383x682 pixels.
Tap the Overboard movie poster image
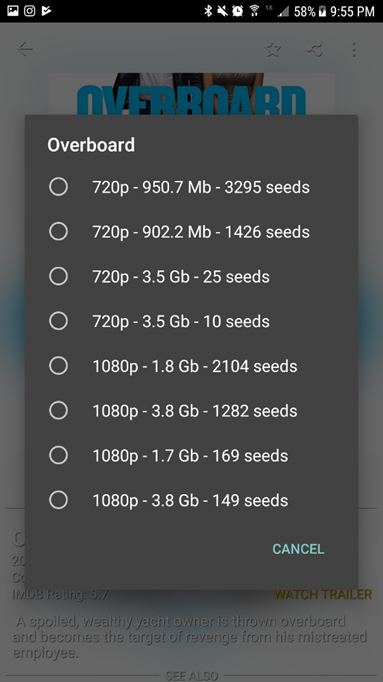click(191, 94)
